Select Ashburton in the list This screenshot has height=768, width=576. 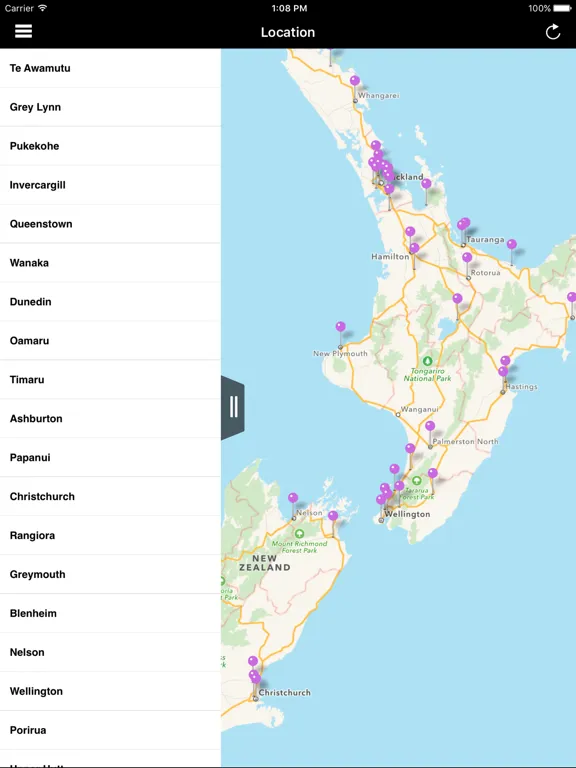coord(110,418)
